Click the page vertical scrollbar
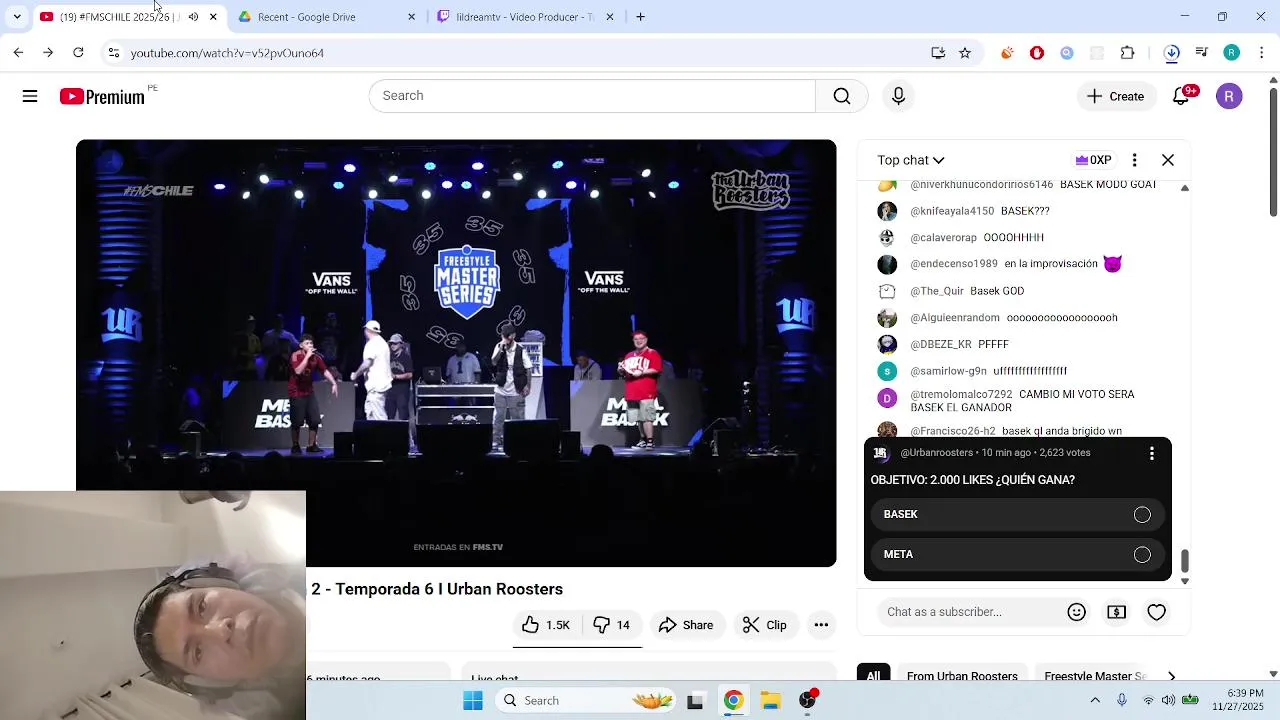Image resolution: width=1280 pixels, height=720 pixels. (x=1273, y=150)
